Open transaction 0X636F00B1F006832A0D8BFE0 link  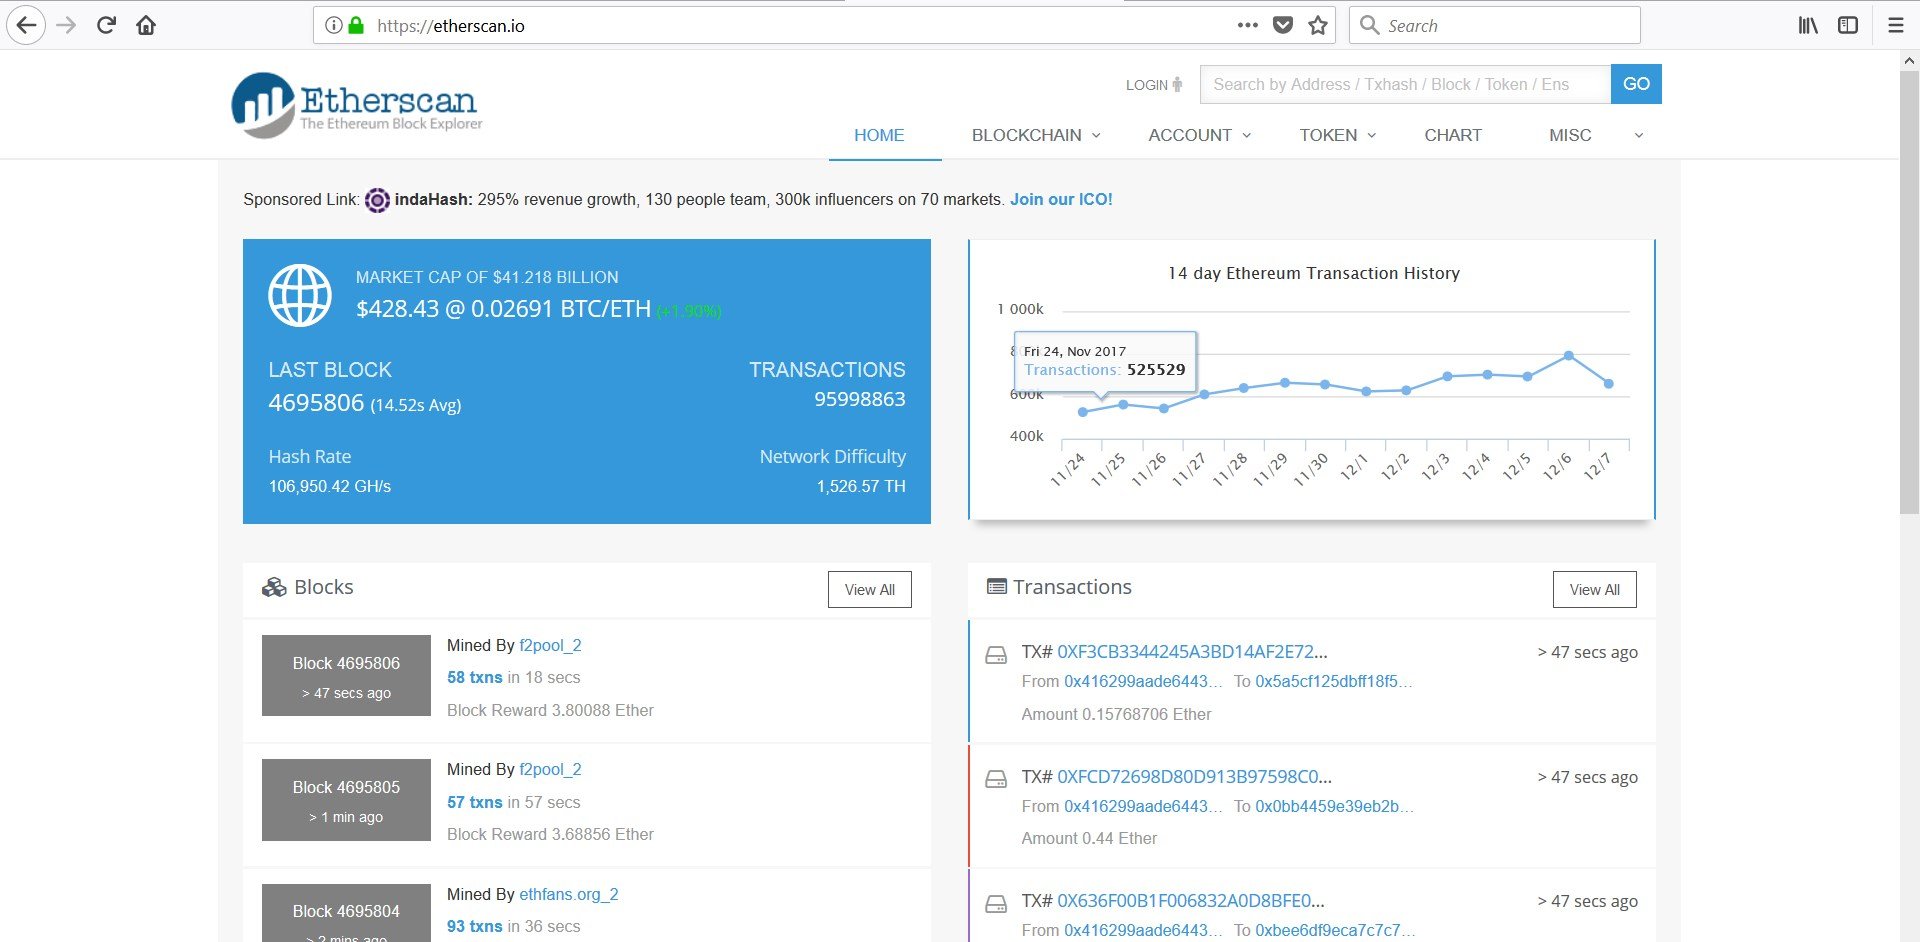pyautogui.click(x=1191, y=901)
